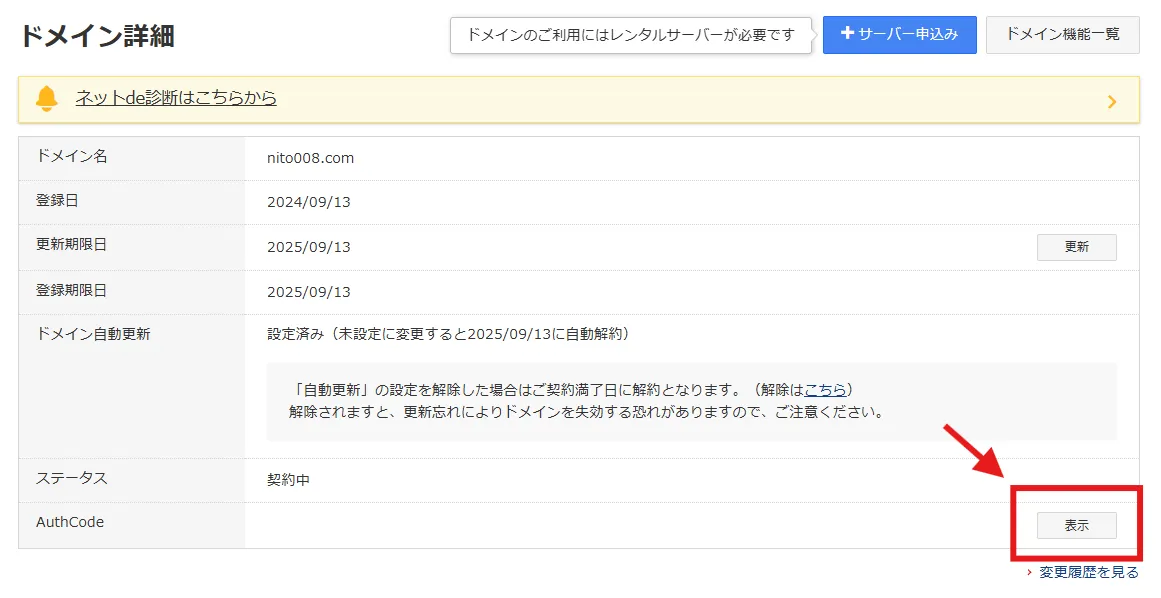
Task: Expand the yellow banner's right chevron
Action: pos(1111,101)
